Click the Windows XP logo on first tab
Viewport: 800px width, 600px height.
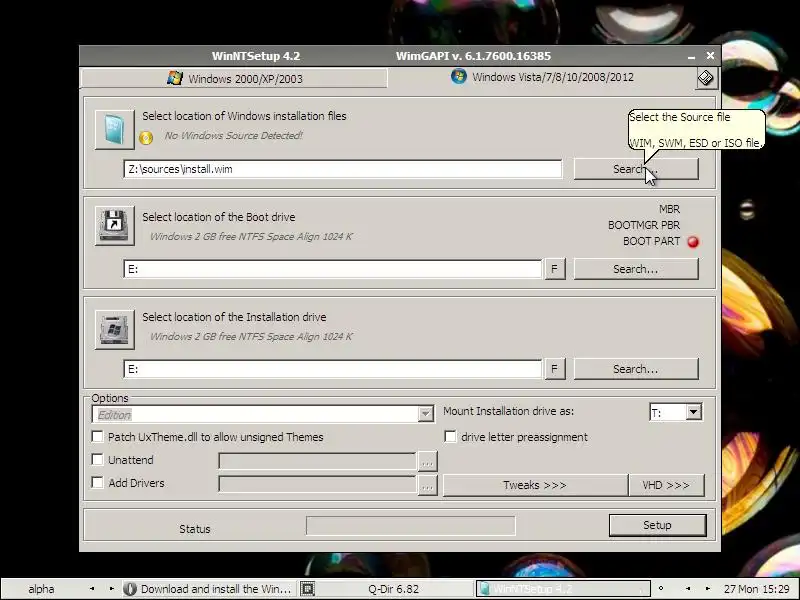click(174, 78)
